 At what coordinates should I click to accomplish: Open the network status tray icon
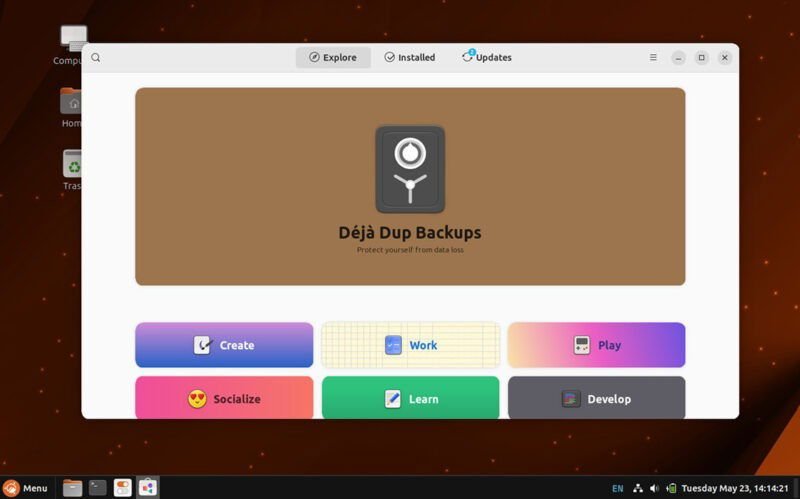pyautogui.click(x=637, y=488)
